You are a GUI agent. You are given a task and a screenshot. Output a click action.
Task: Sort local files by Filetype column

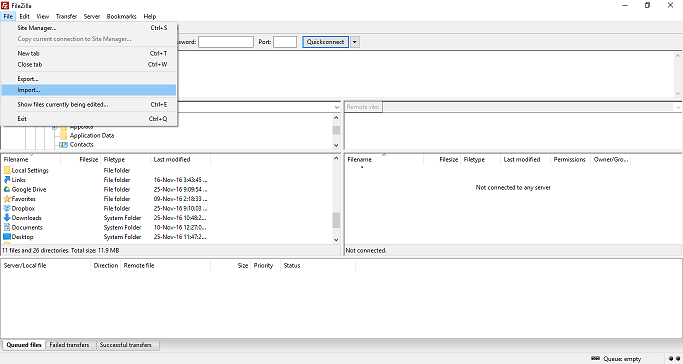pyautogui.click(x=126, y=160)
